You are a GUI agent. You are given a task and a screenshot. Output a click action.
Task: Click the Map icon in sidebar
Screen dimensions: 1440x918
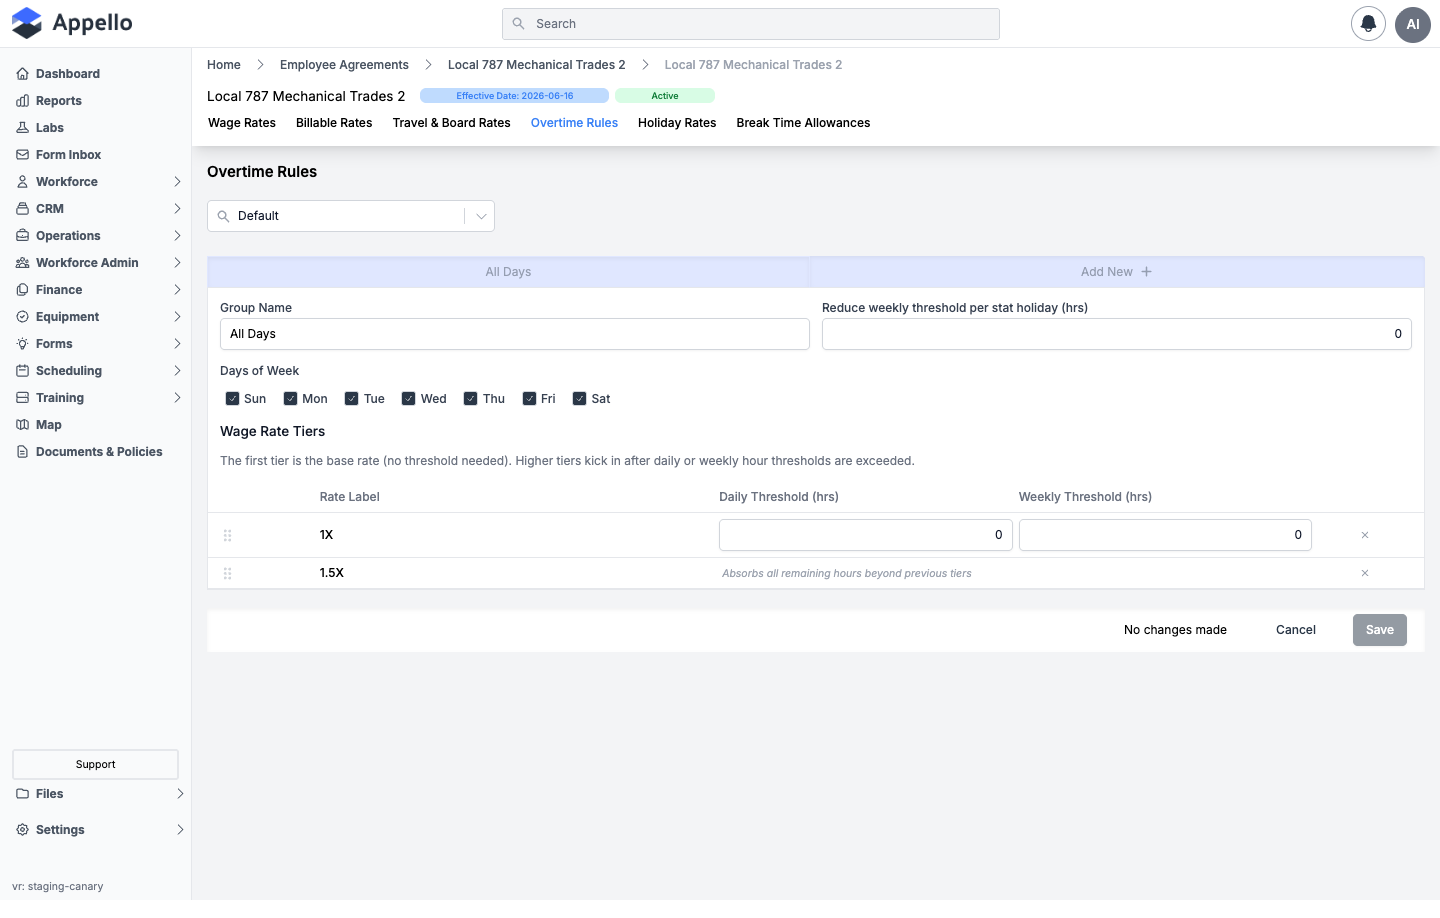coord(22,425)
